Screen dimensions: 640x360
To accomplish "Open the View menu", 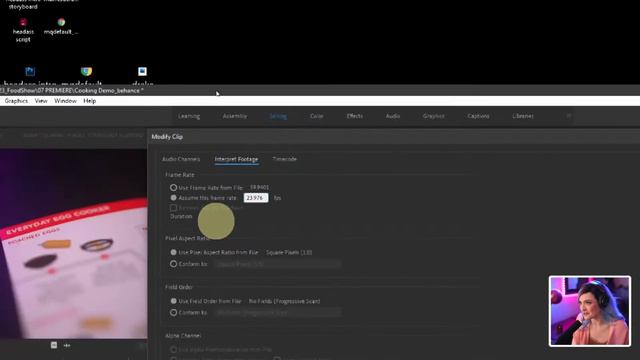I will (x=41, y=101).
